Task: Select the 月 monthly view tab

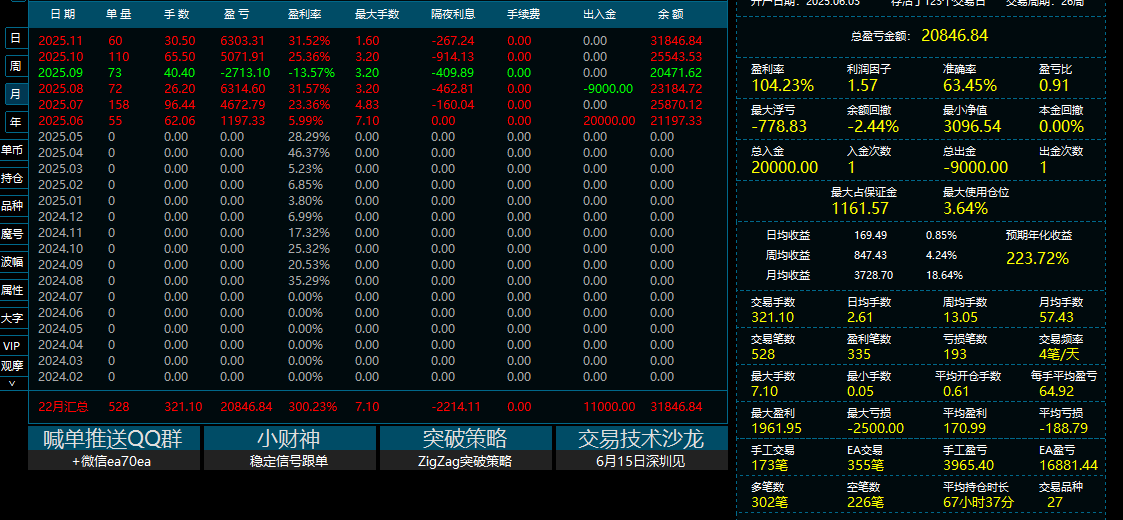Action: tap(15, 94)
